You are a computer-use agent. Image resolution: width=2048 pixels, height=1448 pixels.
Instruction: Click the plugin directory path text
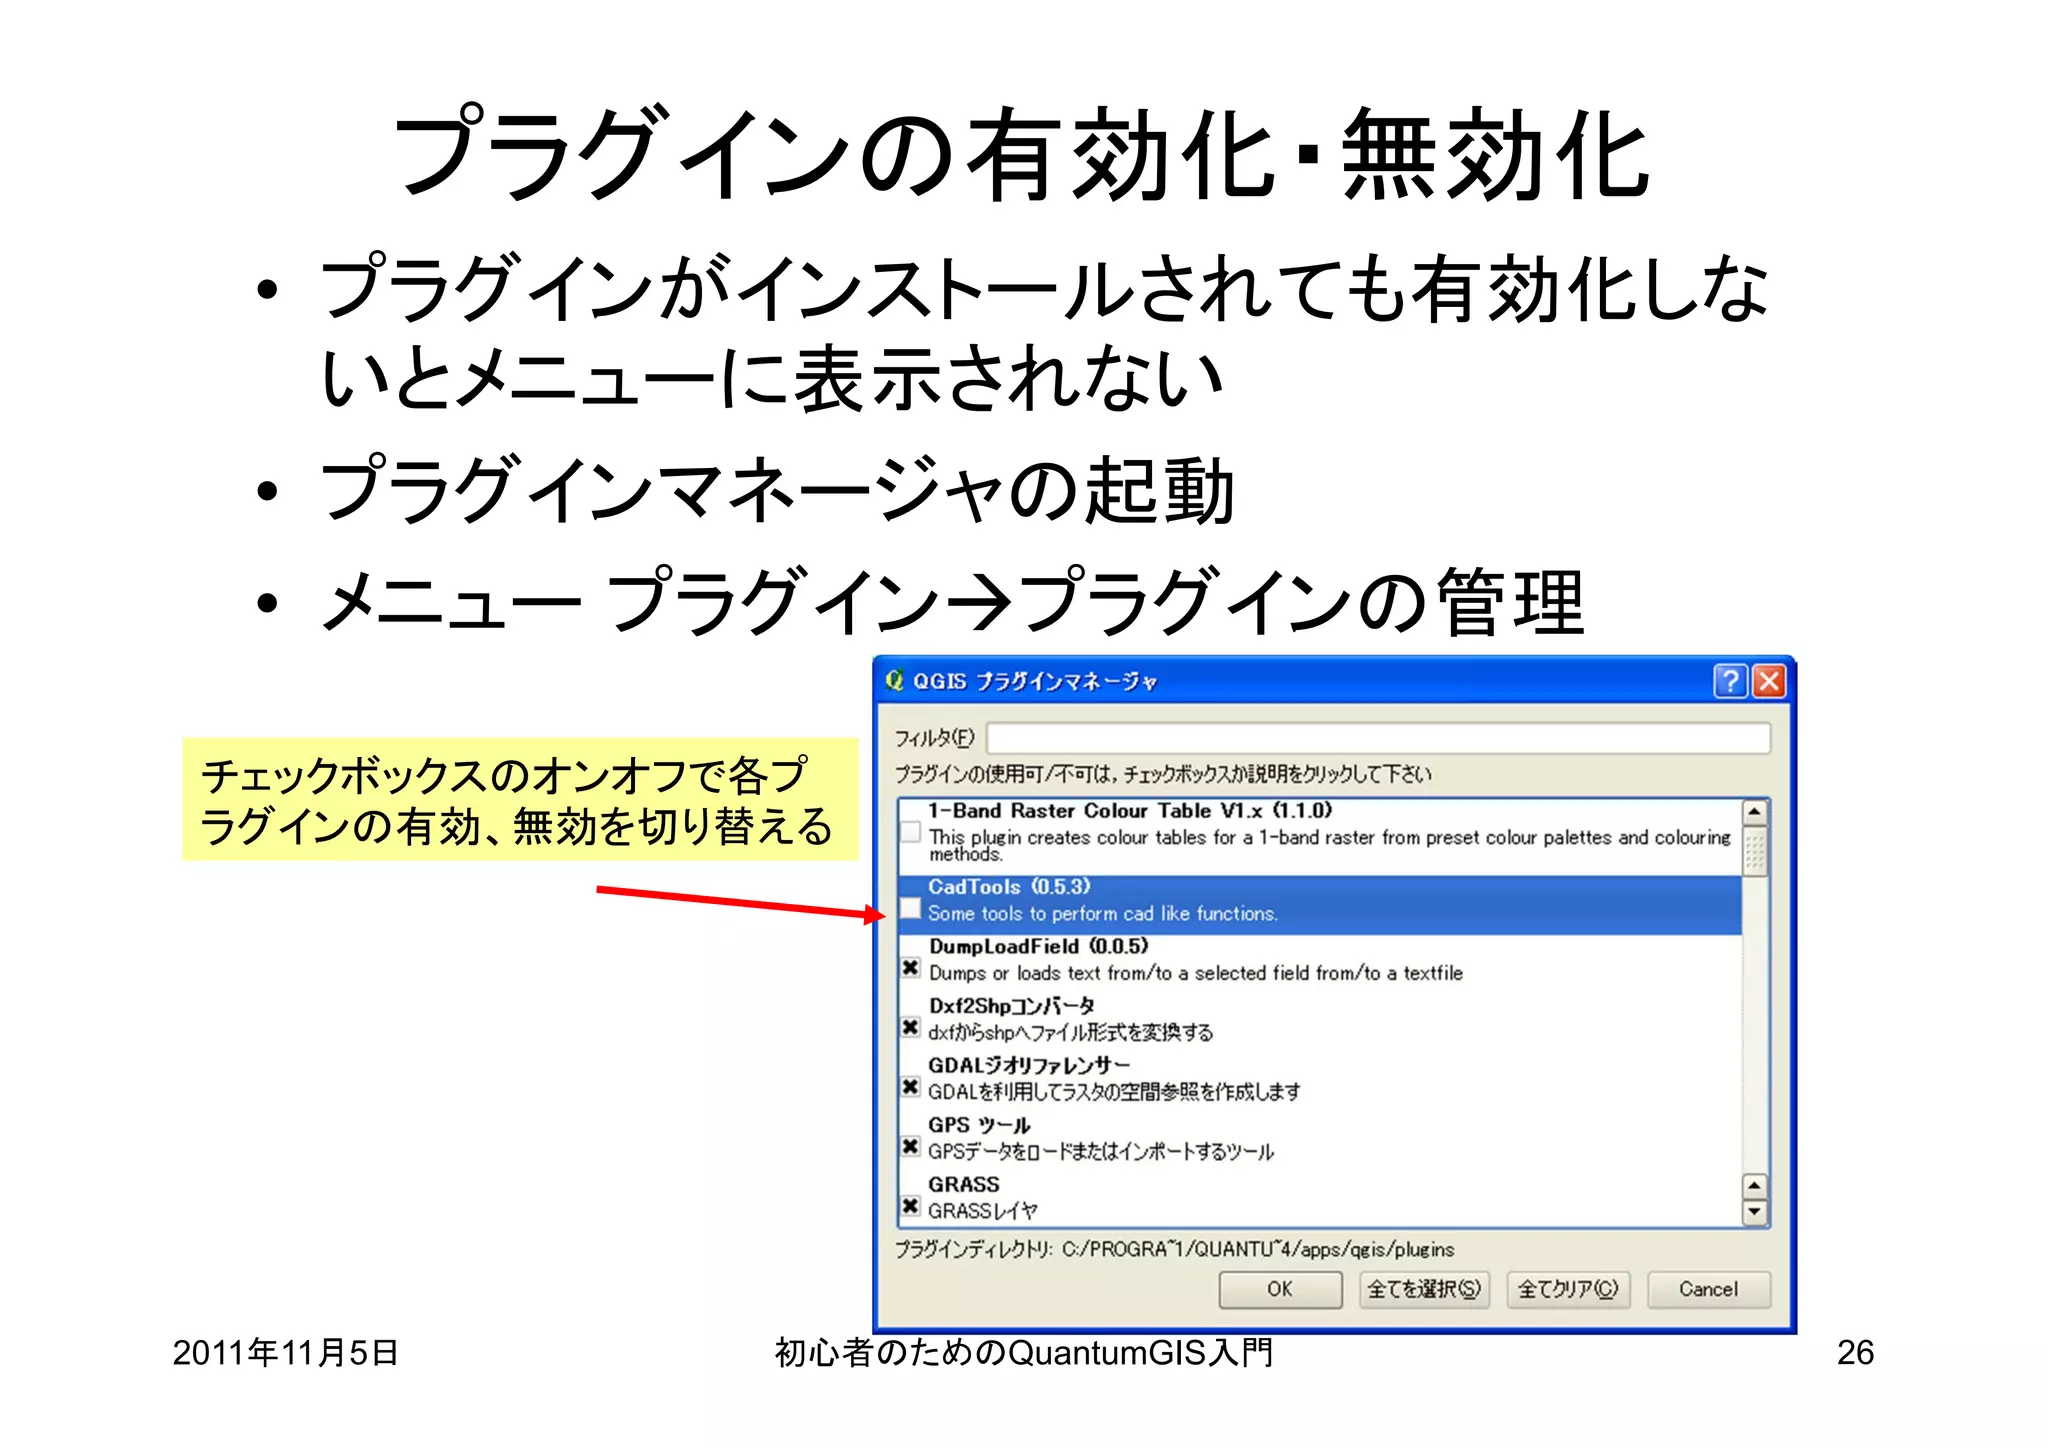click(1174, 1249)
